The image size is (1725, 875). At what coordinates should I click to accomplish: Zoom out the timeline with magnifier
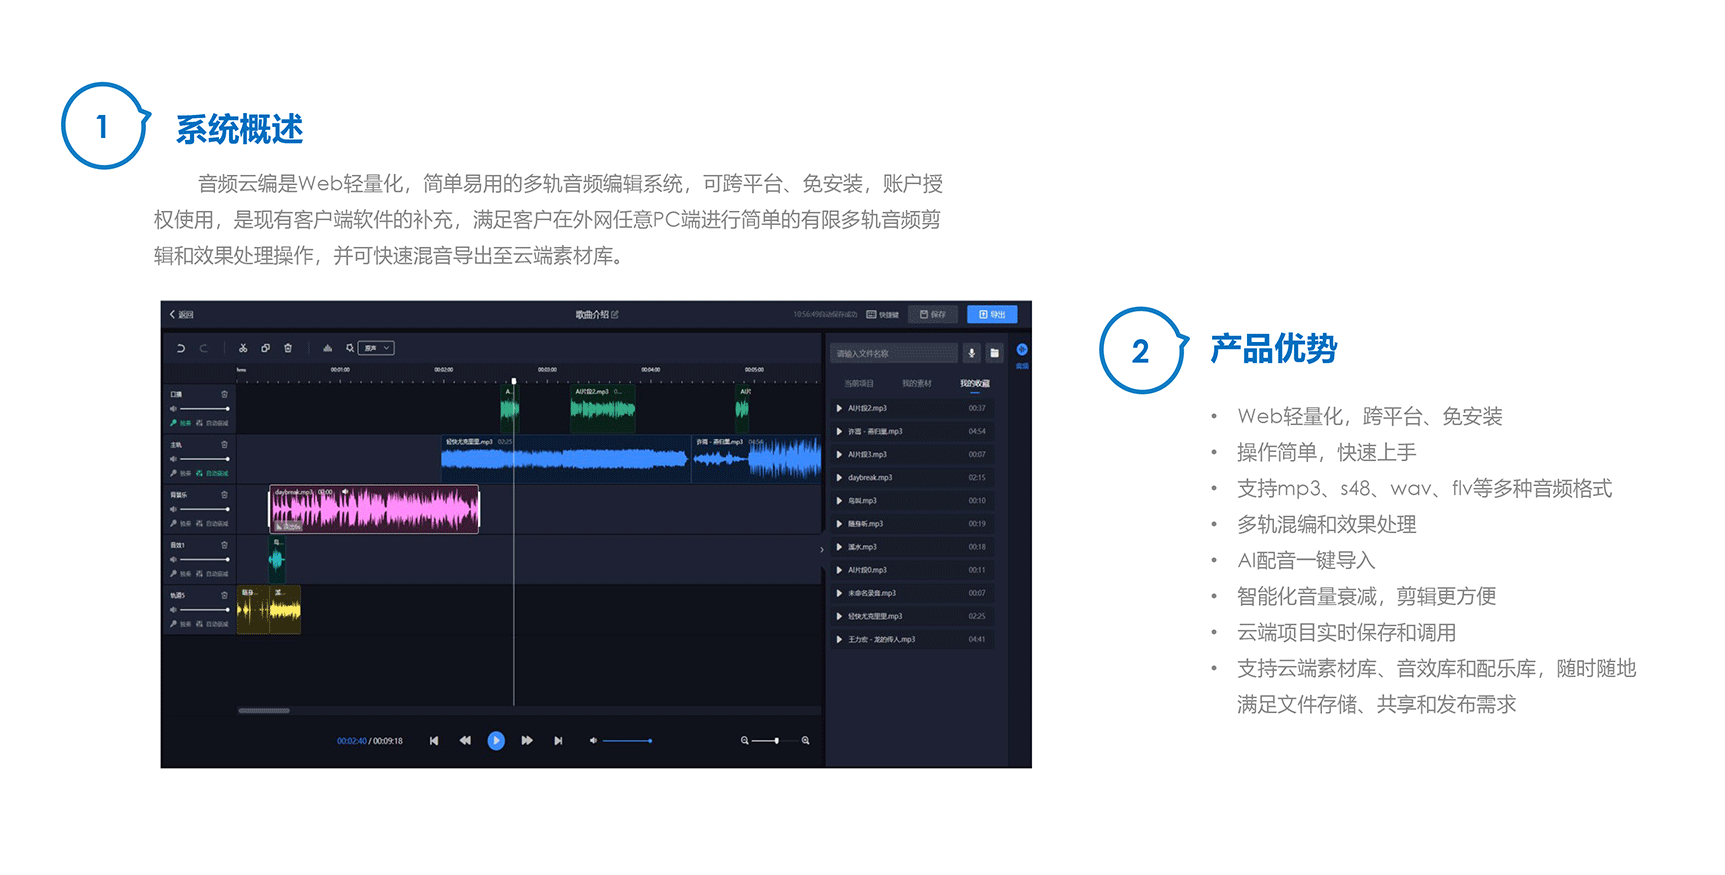point(744,741)
